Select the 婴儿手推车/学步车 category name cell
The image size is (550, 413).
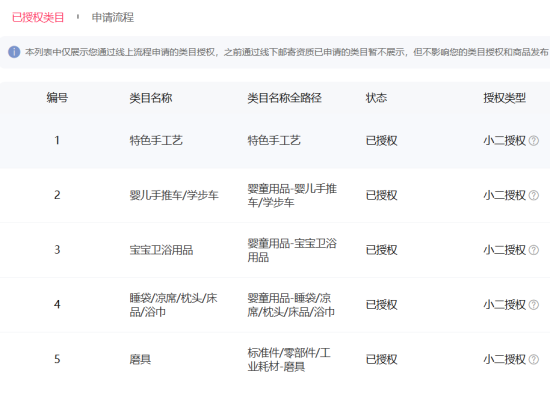pos(174,195)
